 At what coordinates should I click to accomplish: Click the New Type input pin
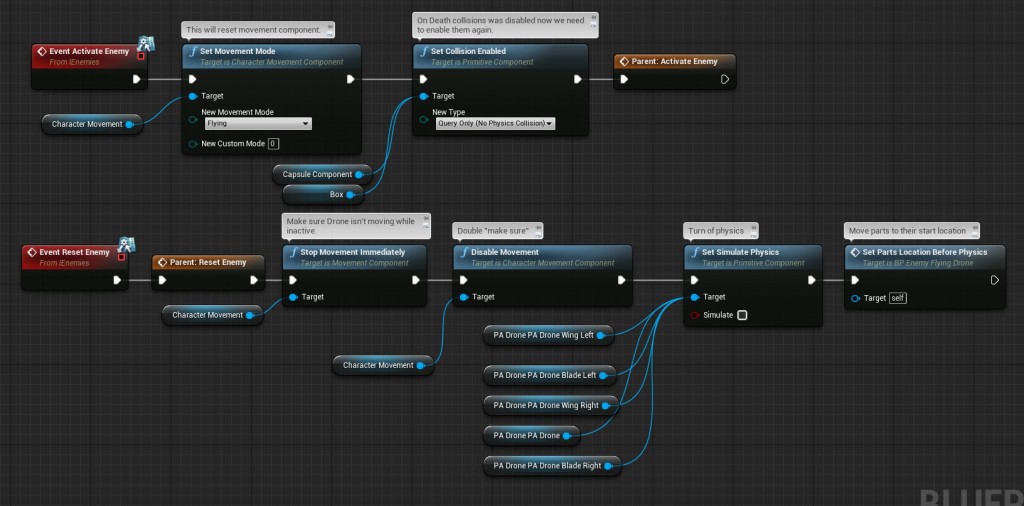click(x=423, y=119)
